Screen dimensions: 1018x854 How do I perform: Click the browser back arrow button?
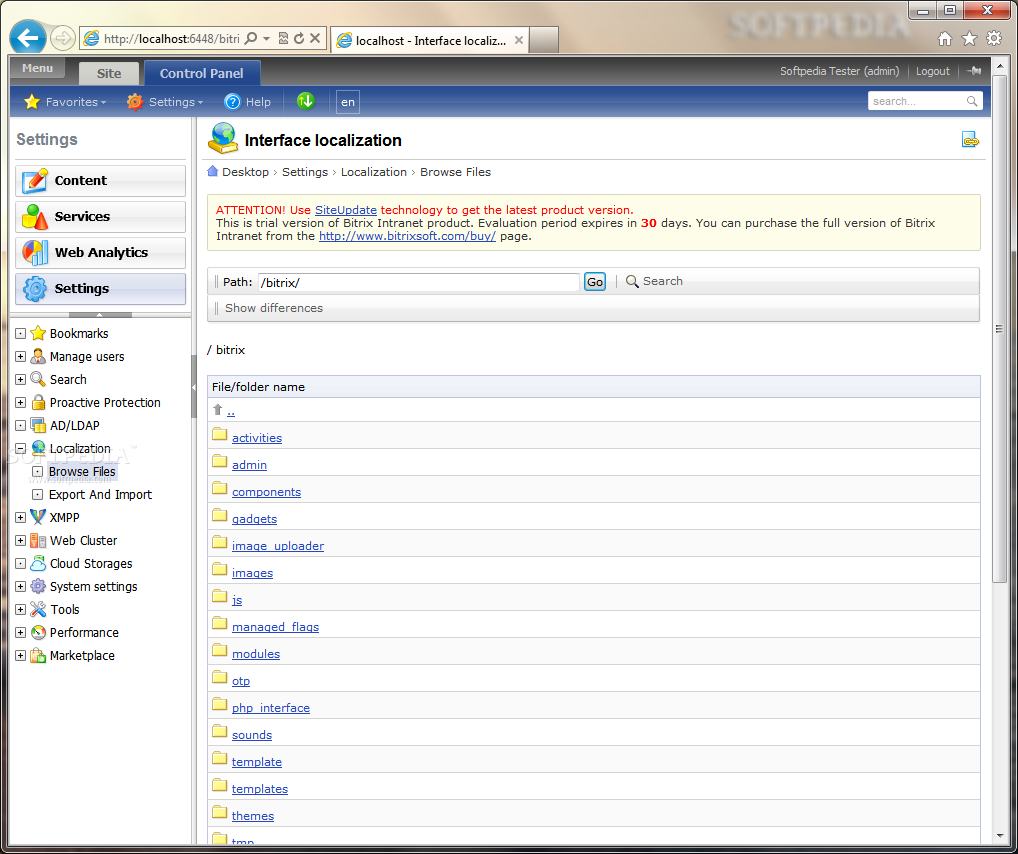point(28,38)
